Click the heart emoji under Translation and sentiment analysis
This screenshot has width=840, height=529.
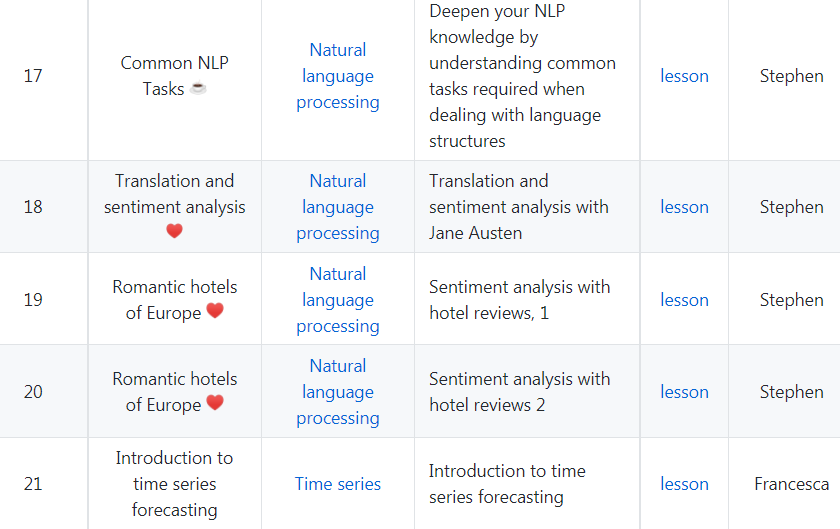pos(174,232)
